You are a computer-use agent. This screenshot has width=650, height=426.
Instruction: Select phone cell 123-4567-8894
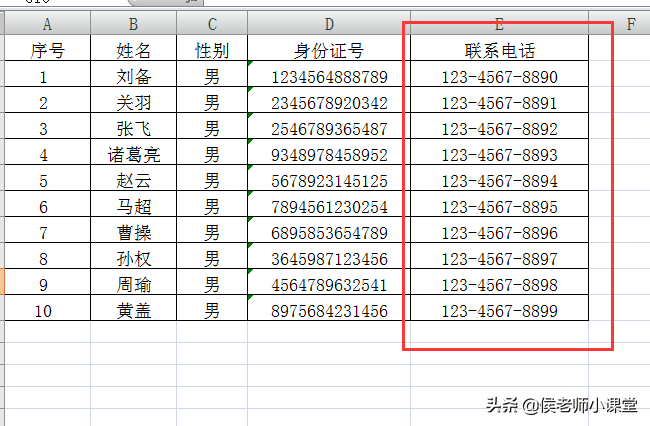(500, 178)
